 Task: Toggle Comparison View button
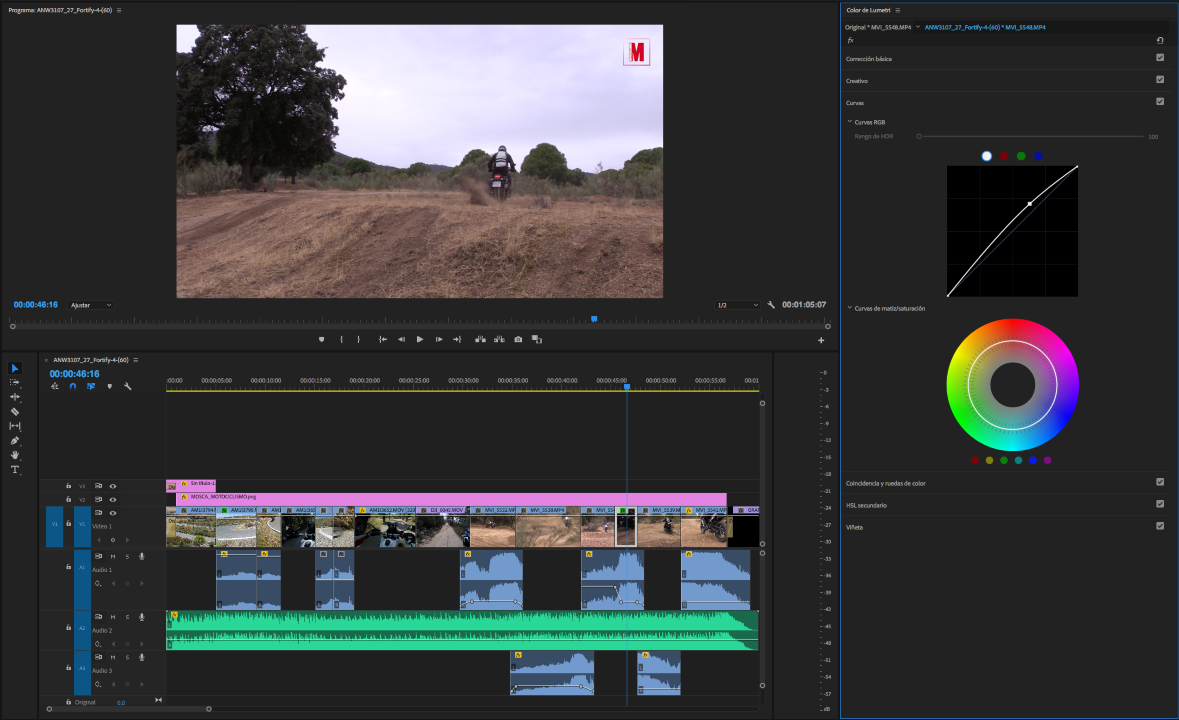[537, 340]
